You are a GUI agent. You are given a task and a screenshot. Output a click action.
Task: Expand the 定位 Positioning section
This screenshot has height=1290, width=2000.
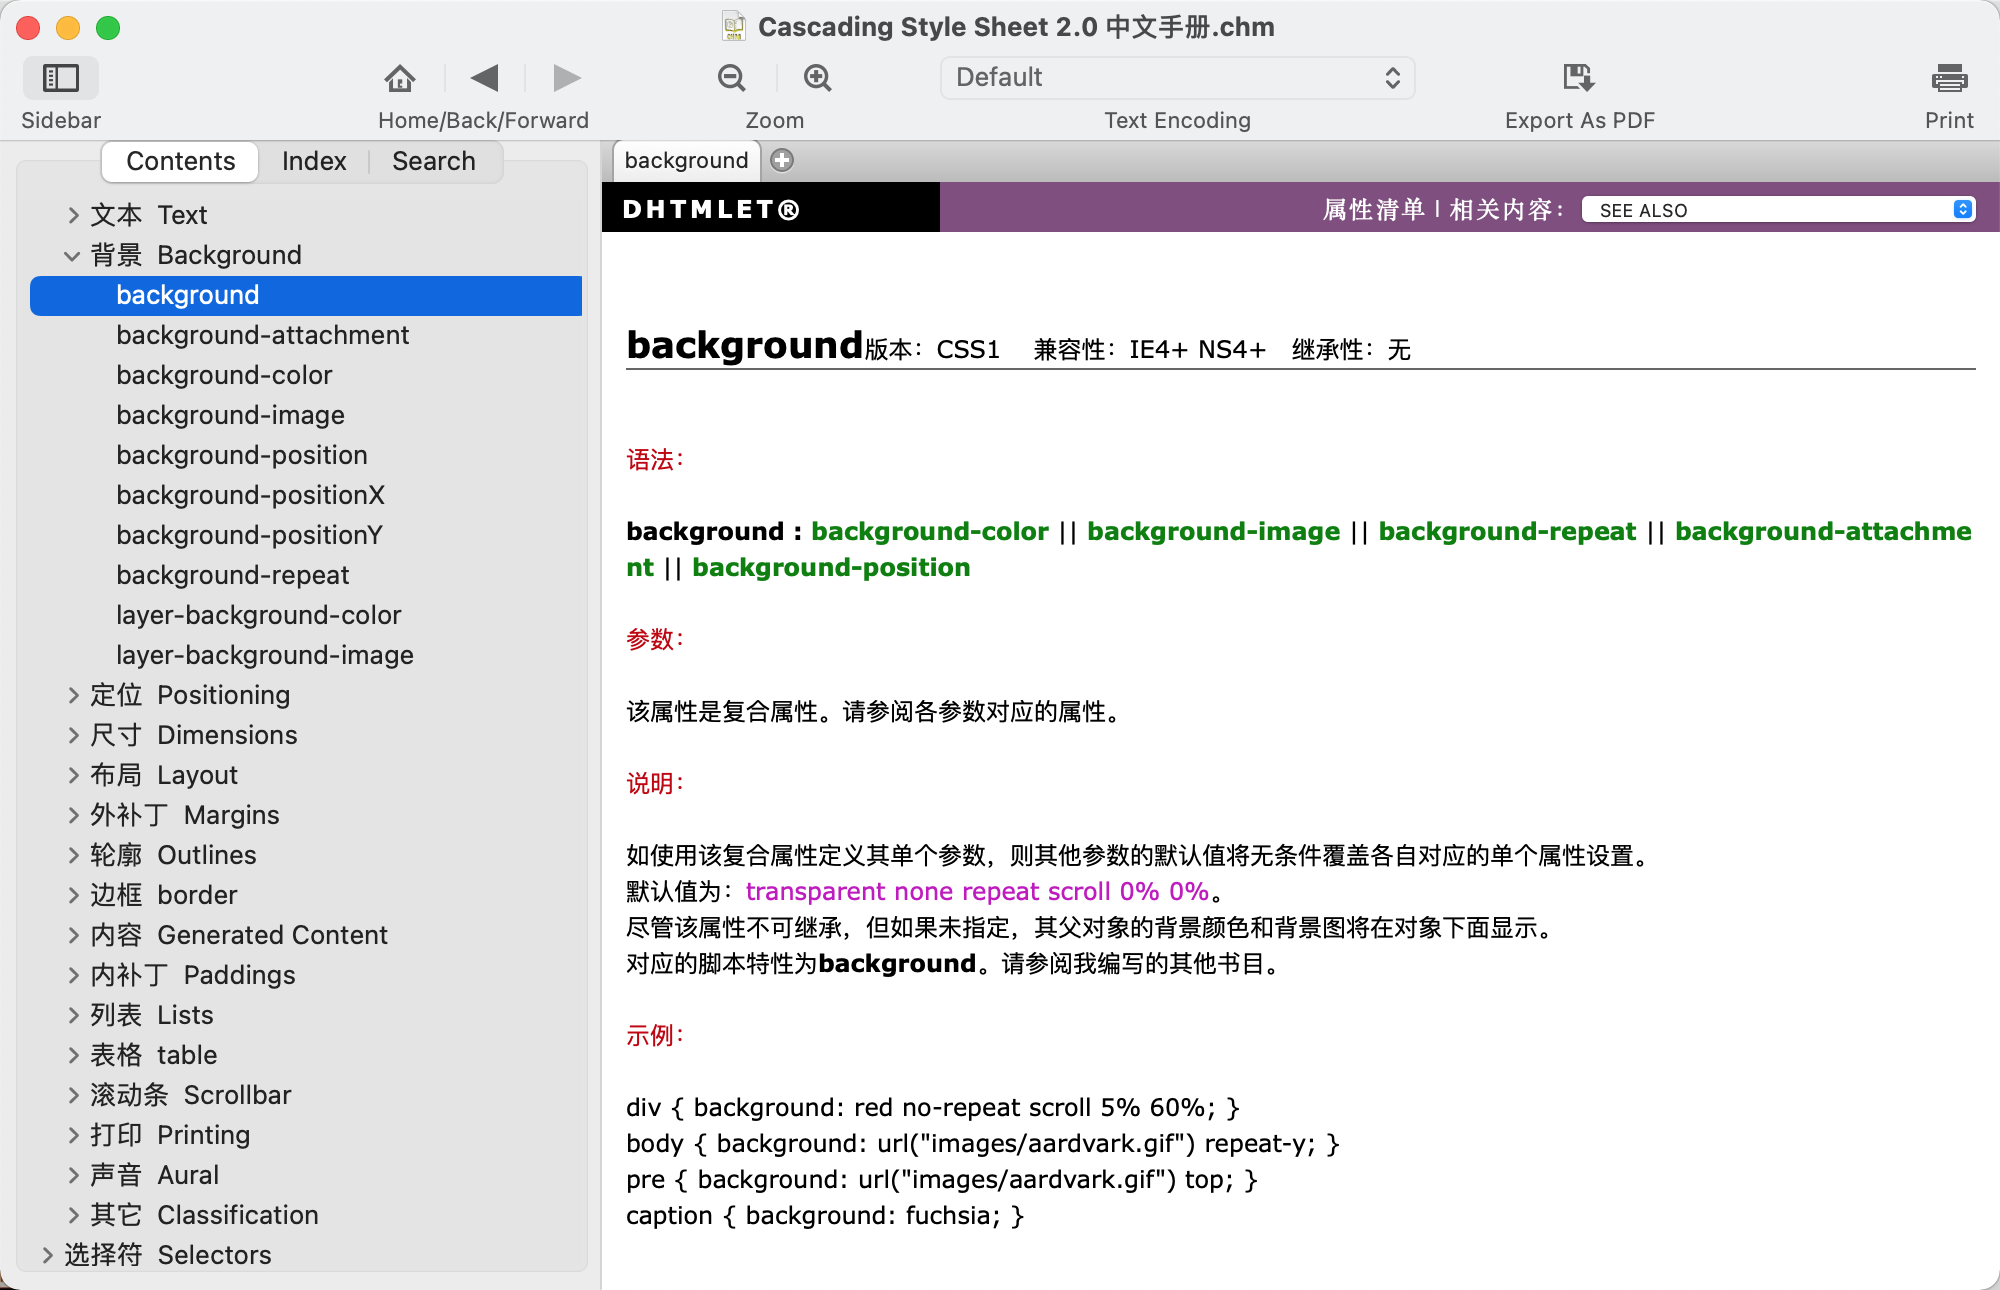pos(73,694)
